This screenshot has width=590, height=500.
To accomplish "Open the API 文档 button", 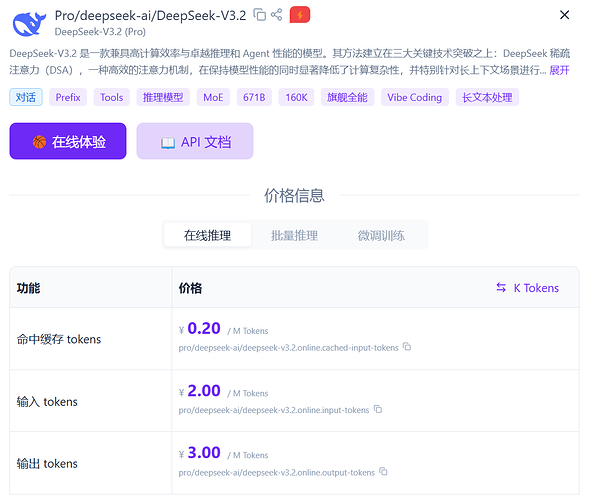I will (x=195, y=141).
